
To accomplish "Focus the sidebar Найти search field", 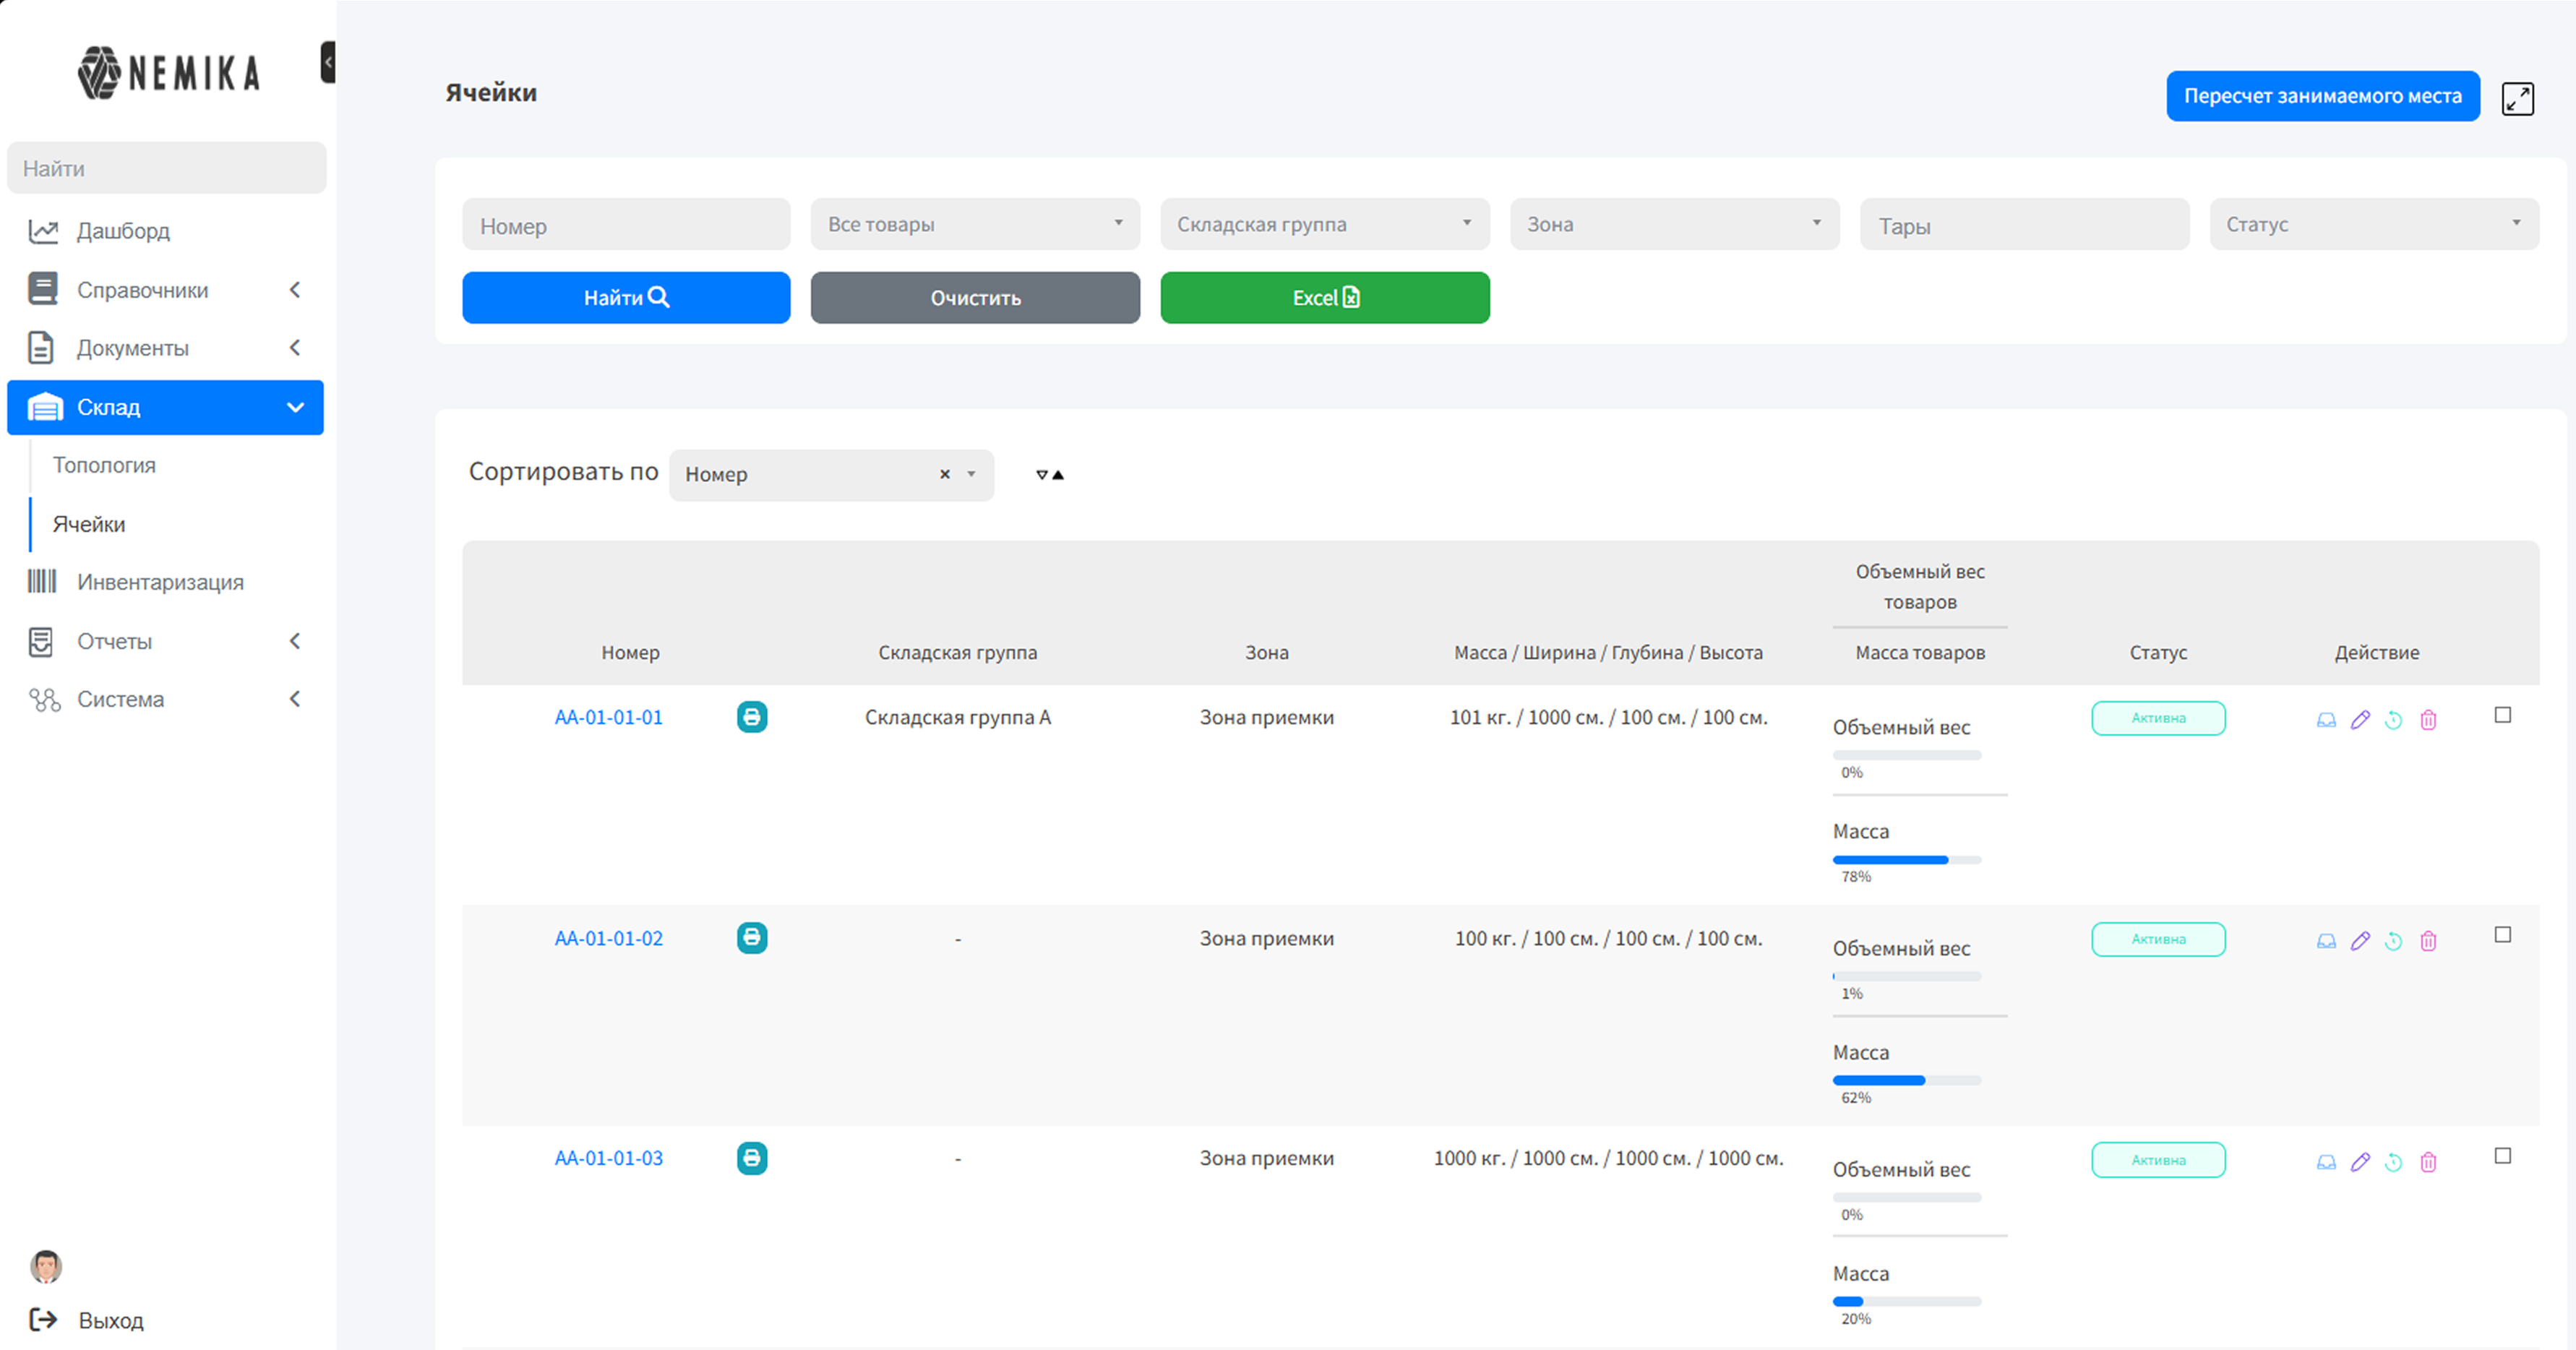I will [x=166, y=168].
